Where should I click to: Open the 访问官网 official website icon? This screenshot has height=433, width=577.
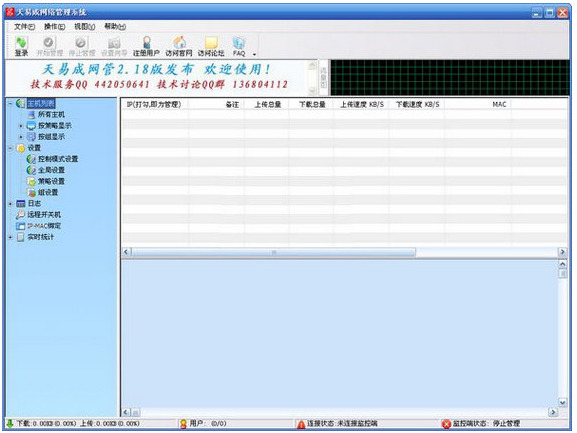click(x=179, y=46)
